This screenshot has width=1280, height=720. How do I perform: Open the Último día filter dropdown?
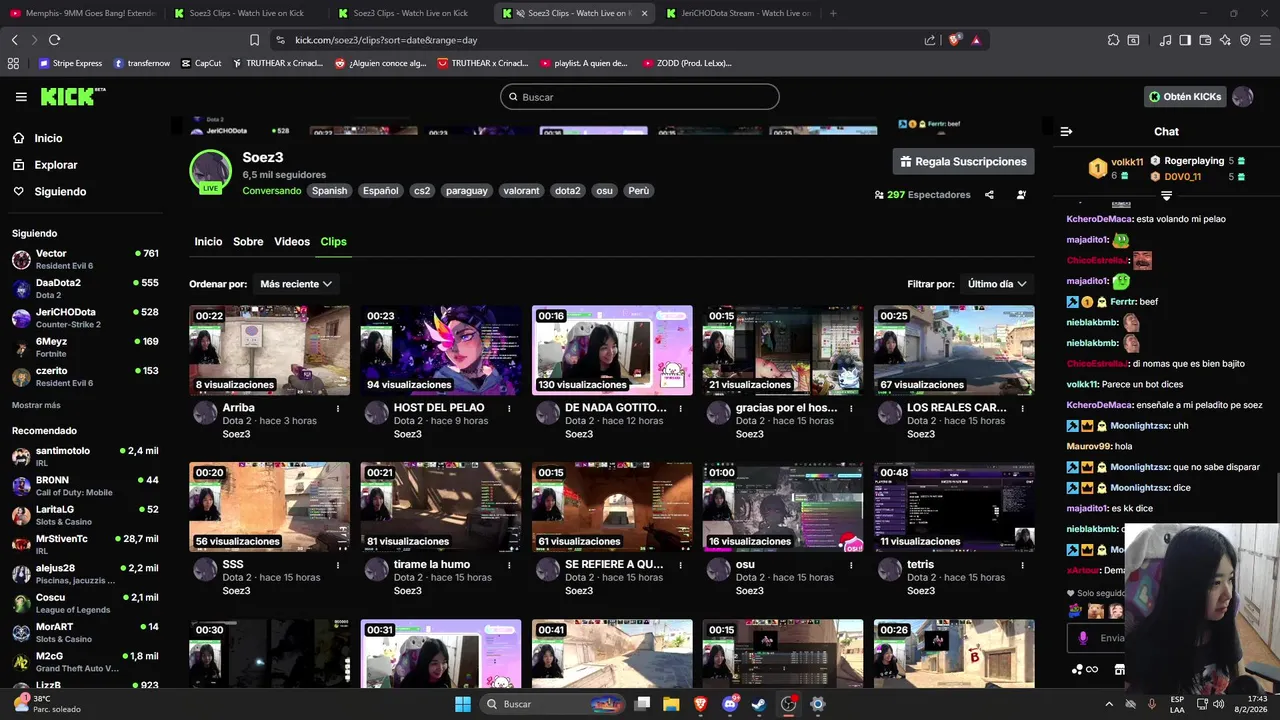997,284
